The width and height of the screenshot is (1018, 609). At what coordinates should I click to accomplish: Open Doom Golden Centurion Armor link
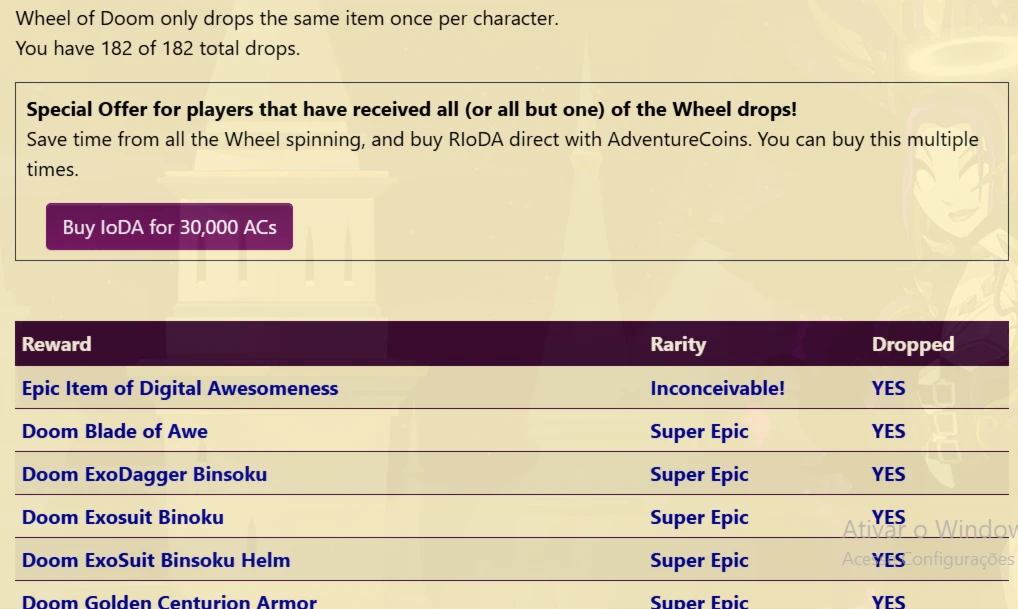tap(169, 601)
